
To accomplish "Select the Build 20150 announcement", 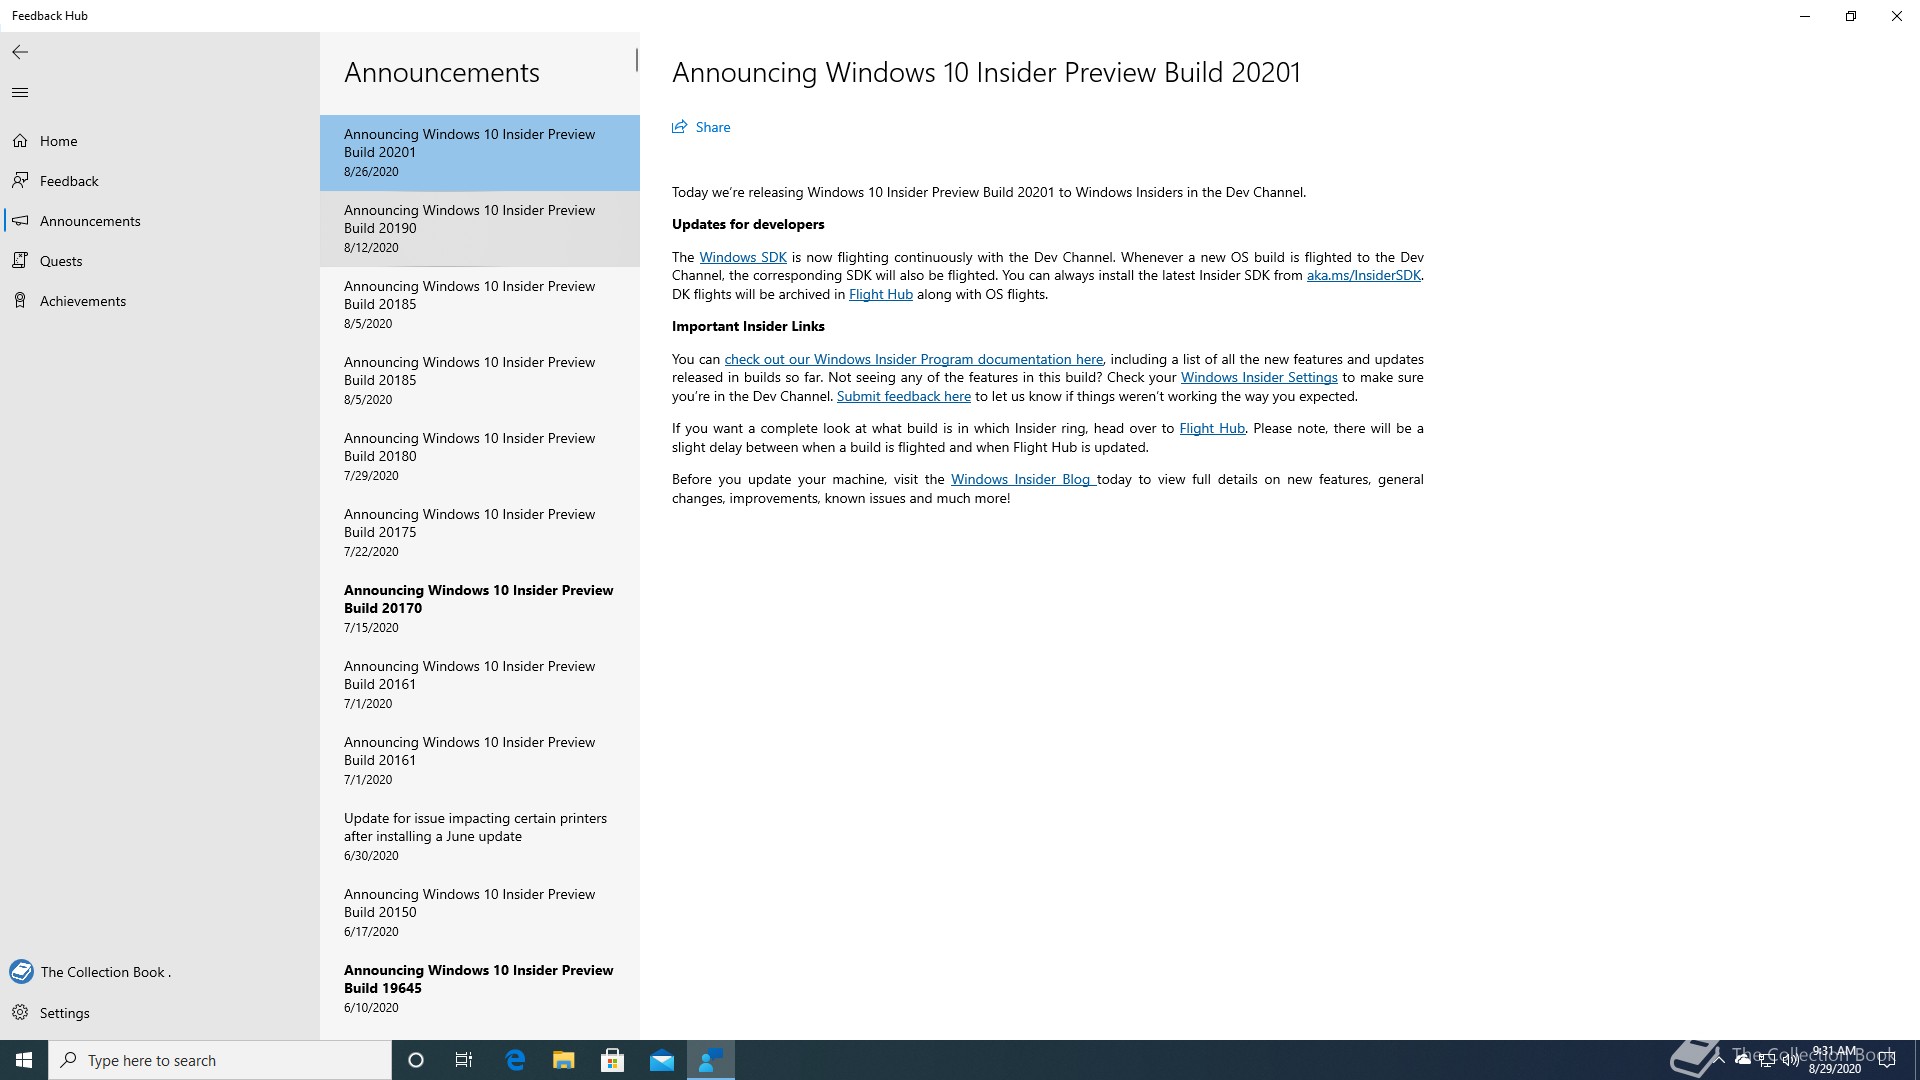I will coord(480,913).
